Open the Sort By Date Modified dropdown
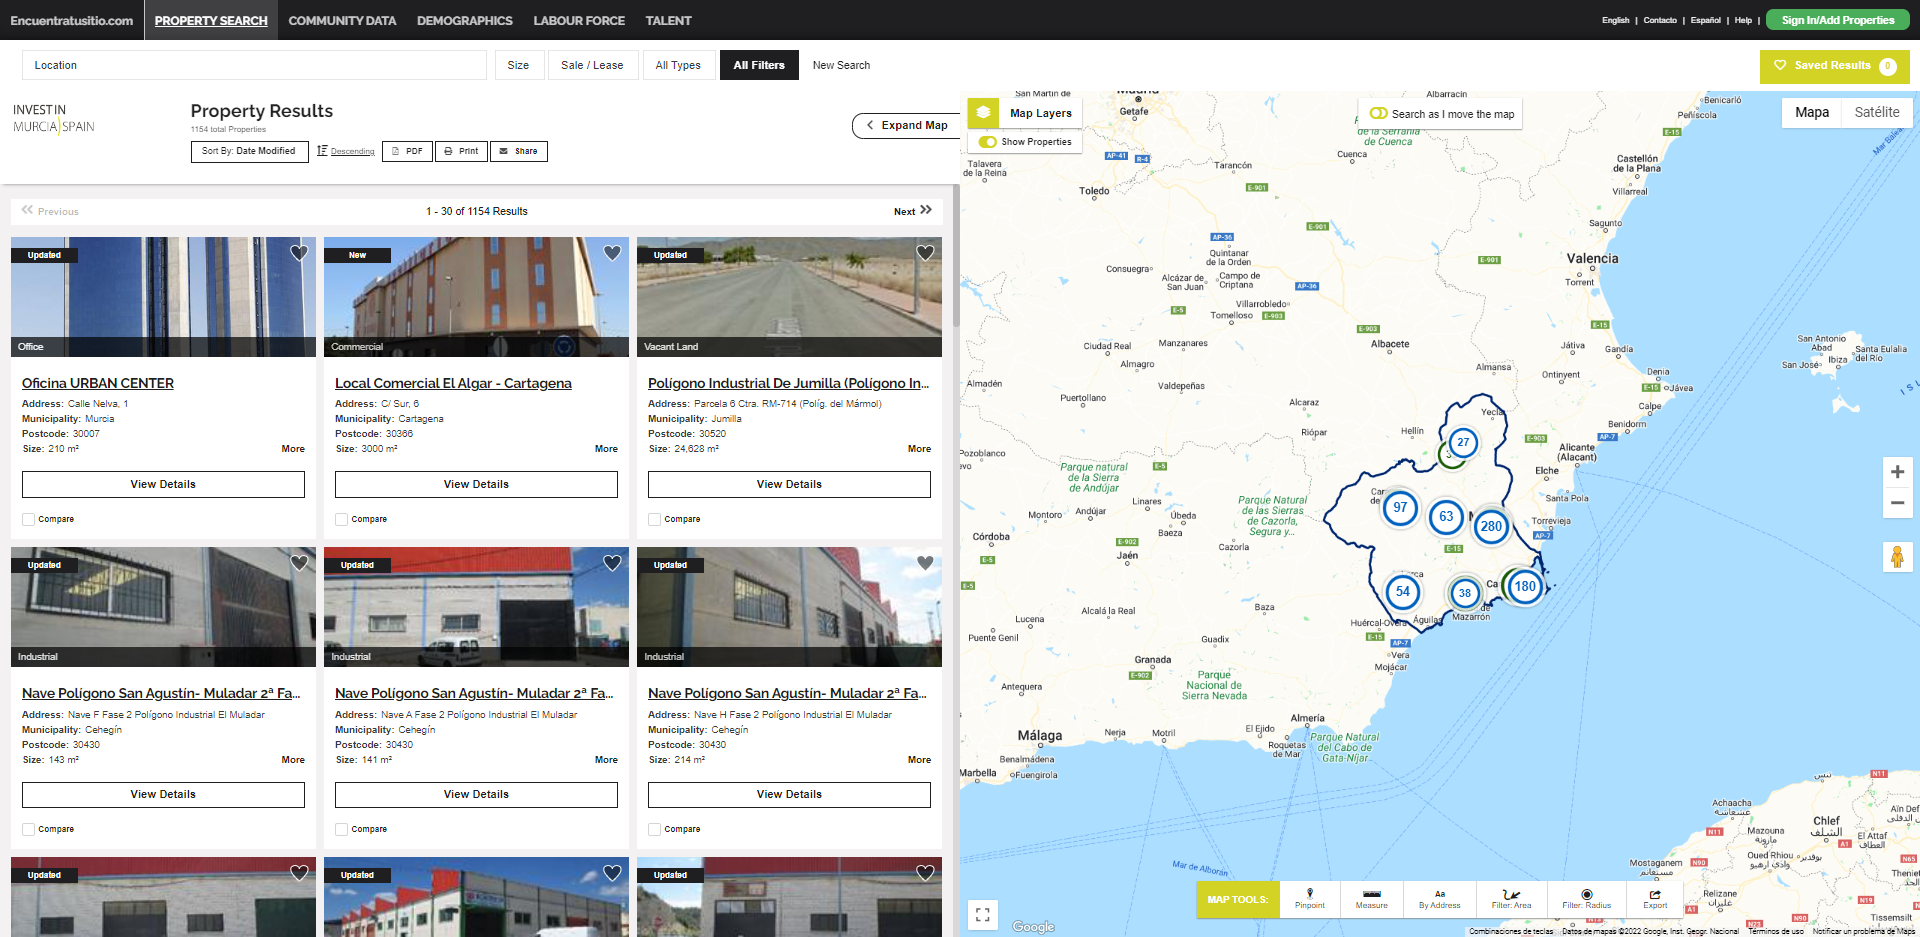Screen dimensions: 1920x937 pos(249,151)
